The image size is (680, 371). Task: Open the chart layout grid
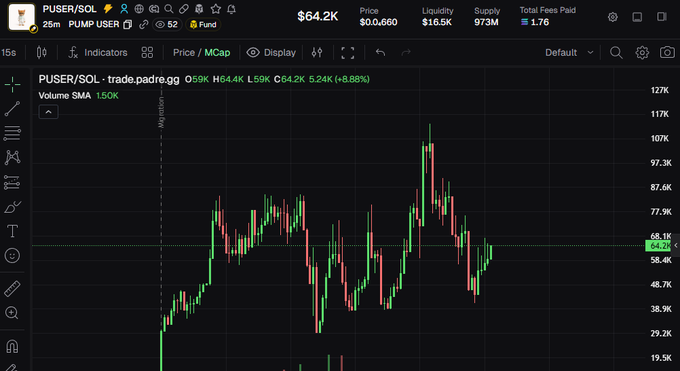(x=147, y=53)
